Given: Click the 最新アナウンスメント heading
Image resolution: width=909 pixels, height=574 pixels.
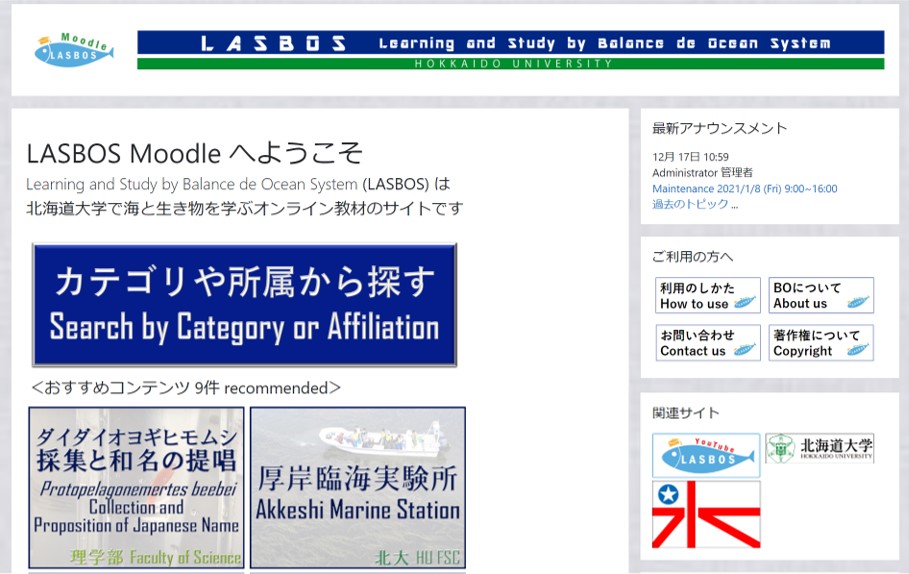Looking at the screenshot, I should [x=719, y=128].
